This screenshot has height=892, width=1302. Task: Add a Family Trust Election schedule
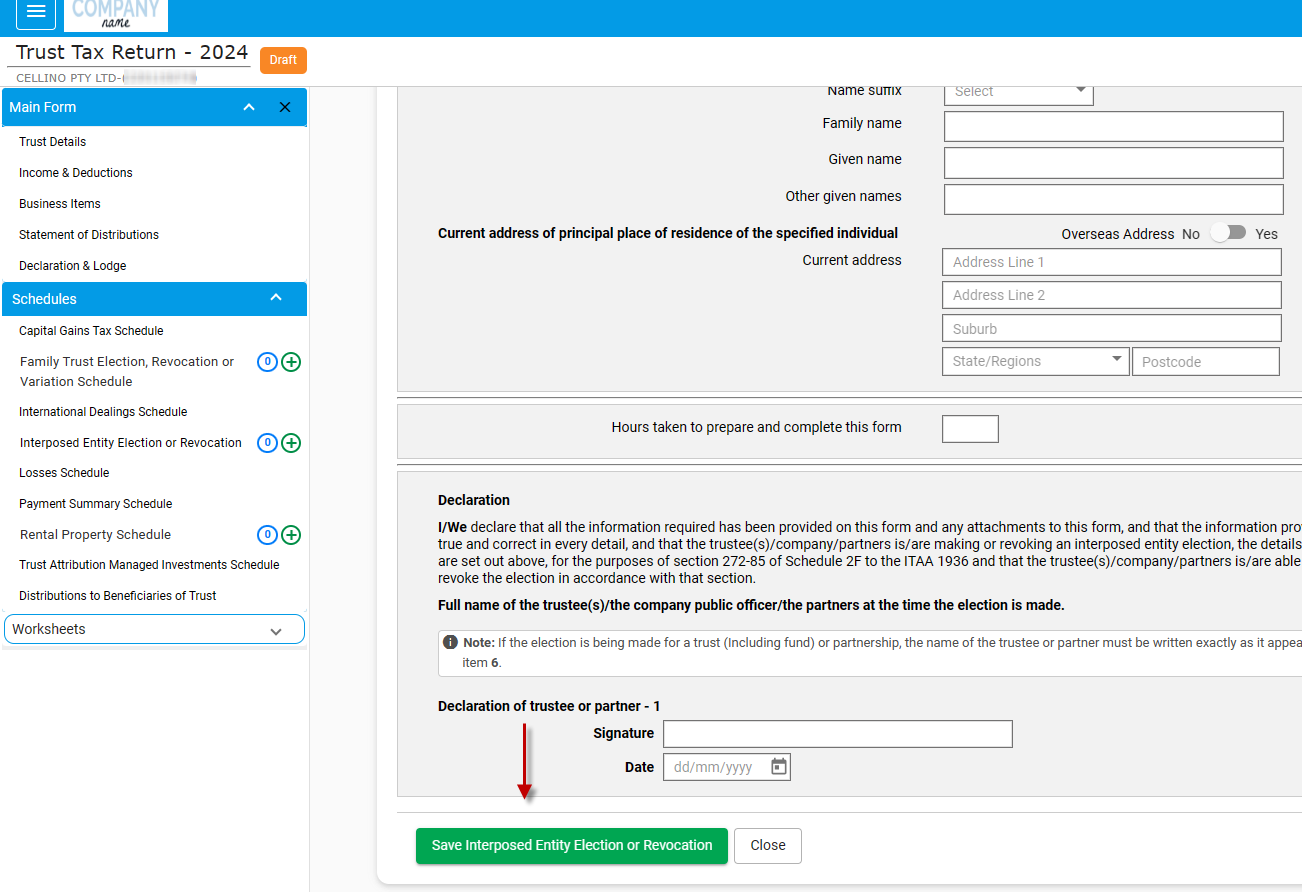click(x=291, y=362)
